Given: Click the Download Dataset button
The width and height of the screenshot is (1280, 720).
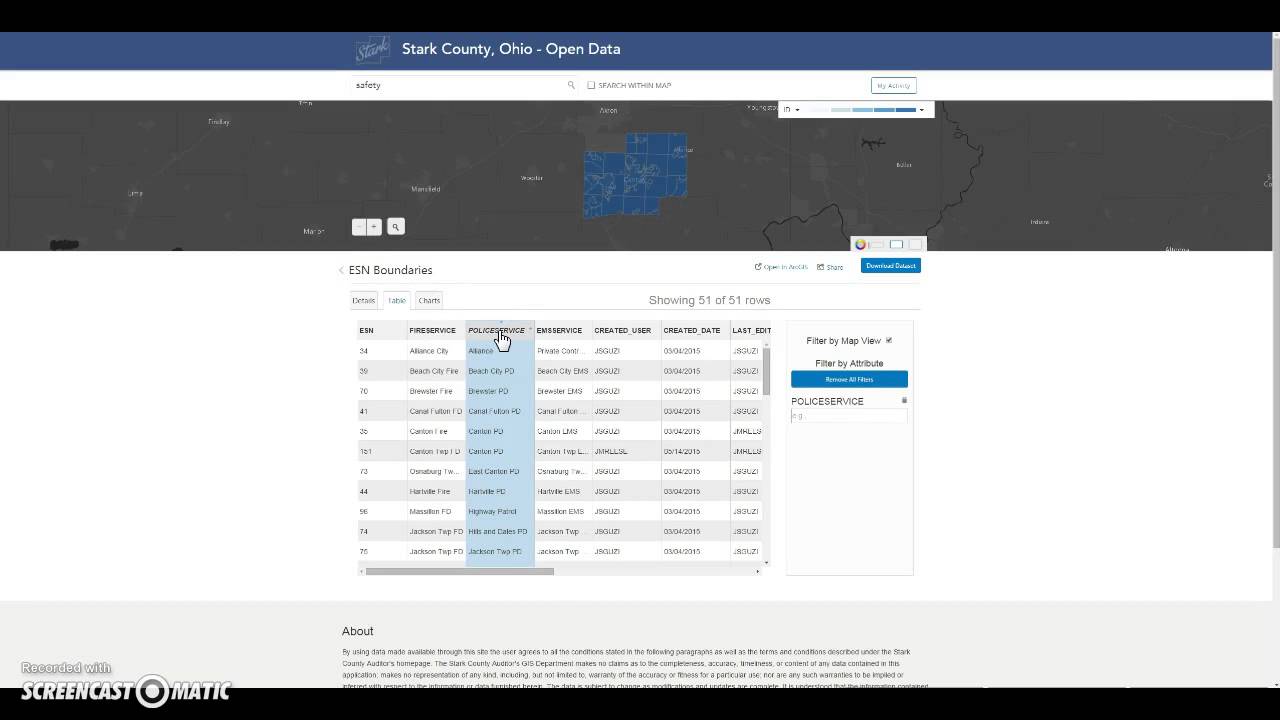Looking at the screenshot, I should pos(890,266).
